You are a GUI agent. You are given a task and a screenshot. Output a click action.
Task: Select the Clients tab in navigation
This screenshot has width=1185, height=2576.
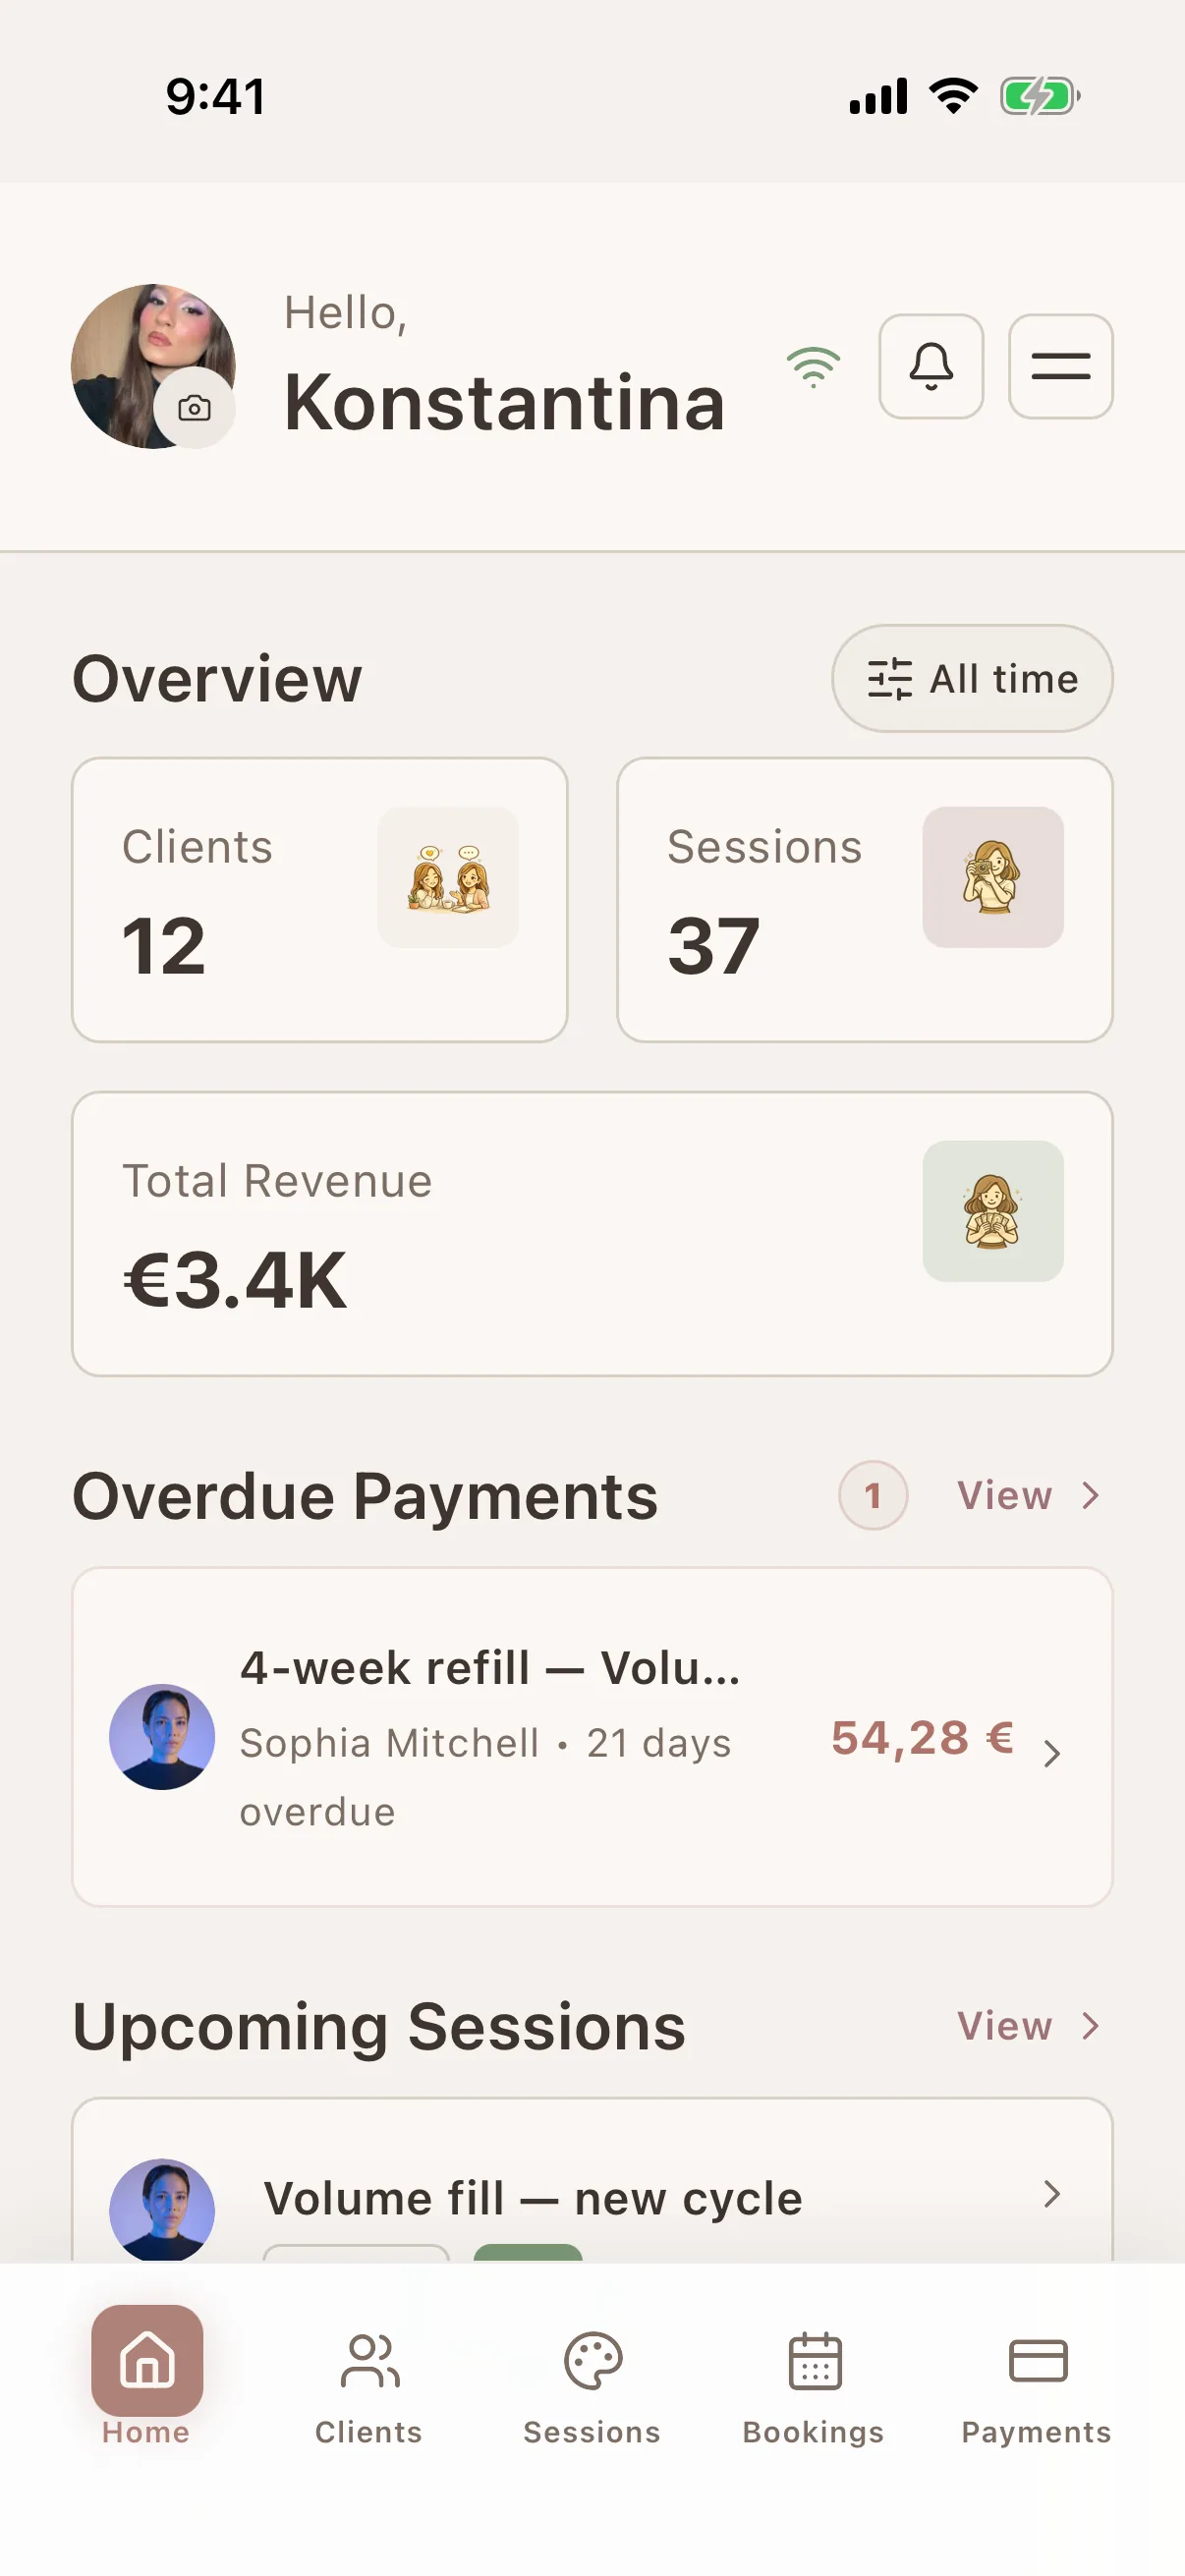[x=369, y=2388]
